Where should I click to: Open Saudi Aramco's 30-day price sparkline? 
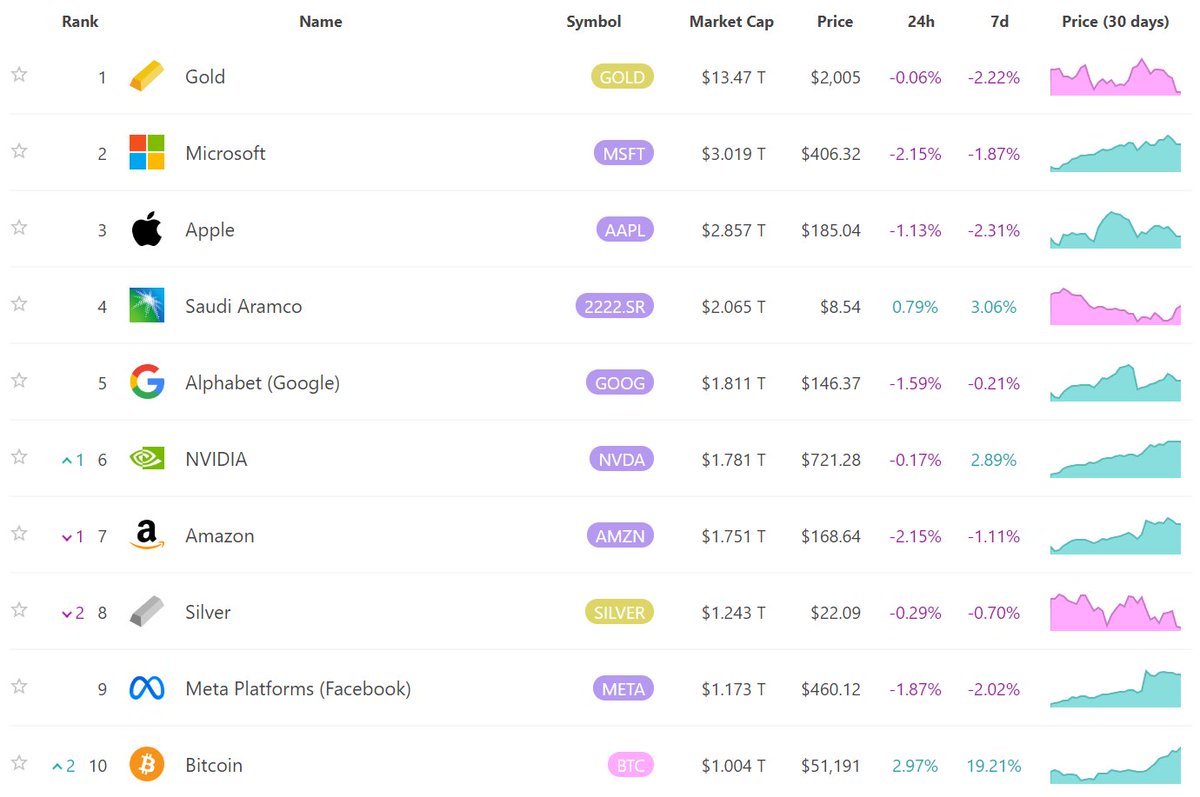pos(1115,306)
